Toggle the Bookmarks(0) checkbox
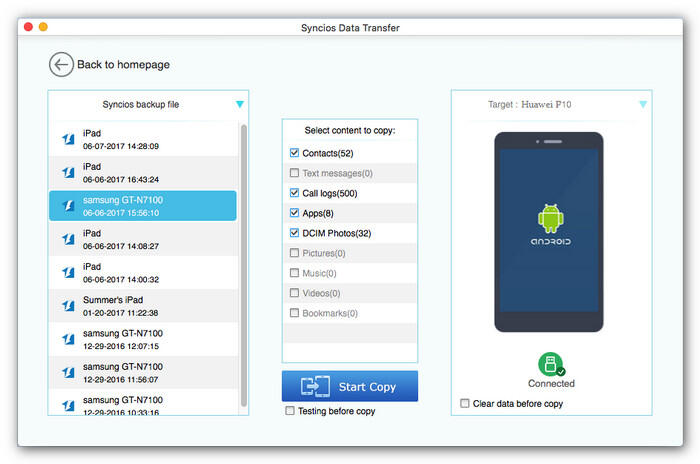Screen dimensions: 700x464 (294, 313)
